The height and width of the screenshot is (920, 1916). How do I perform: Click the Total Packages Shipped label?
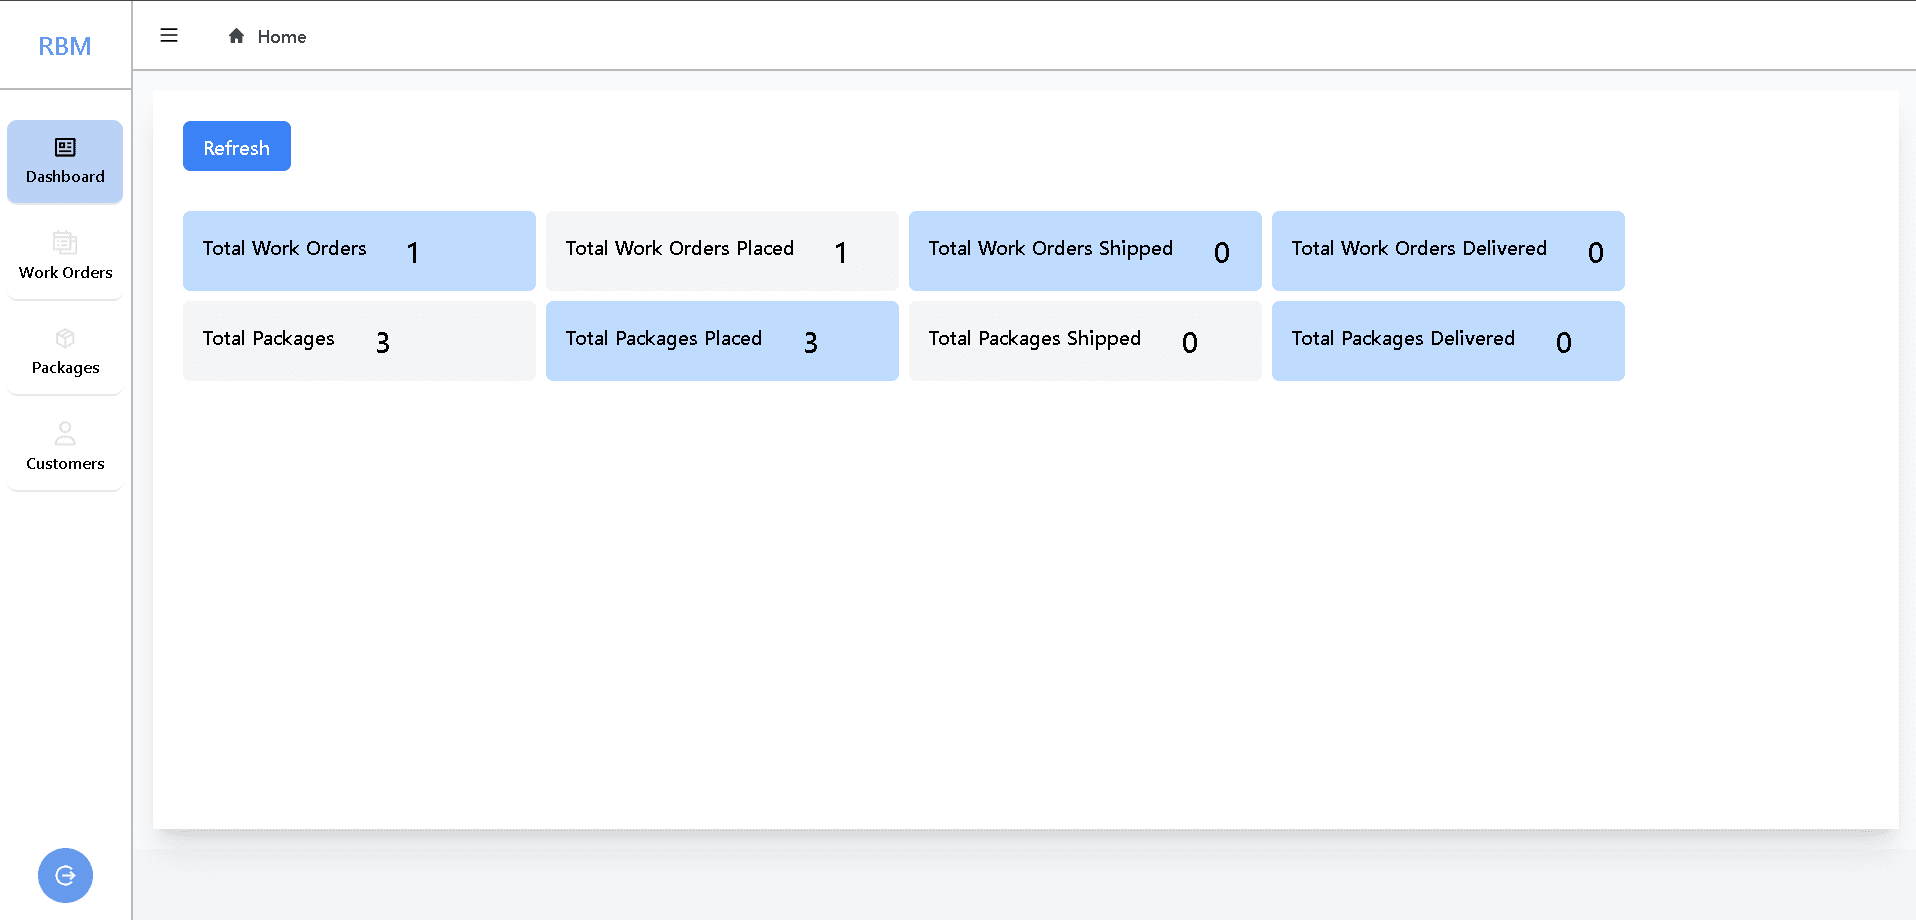click(1035, 339)
